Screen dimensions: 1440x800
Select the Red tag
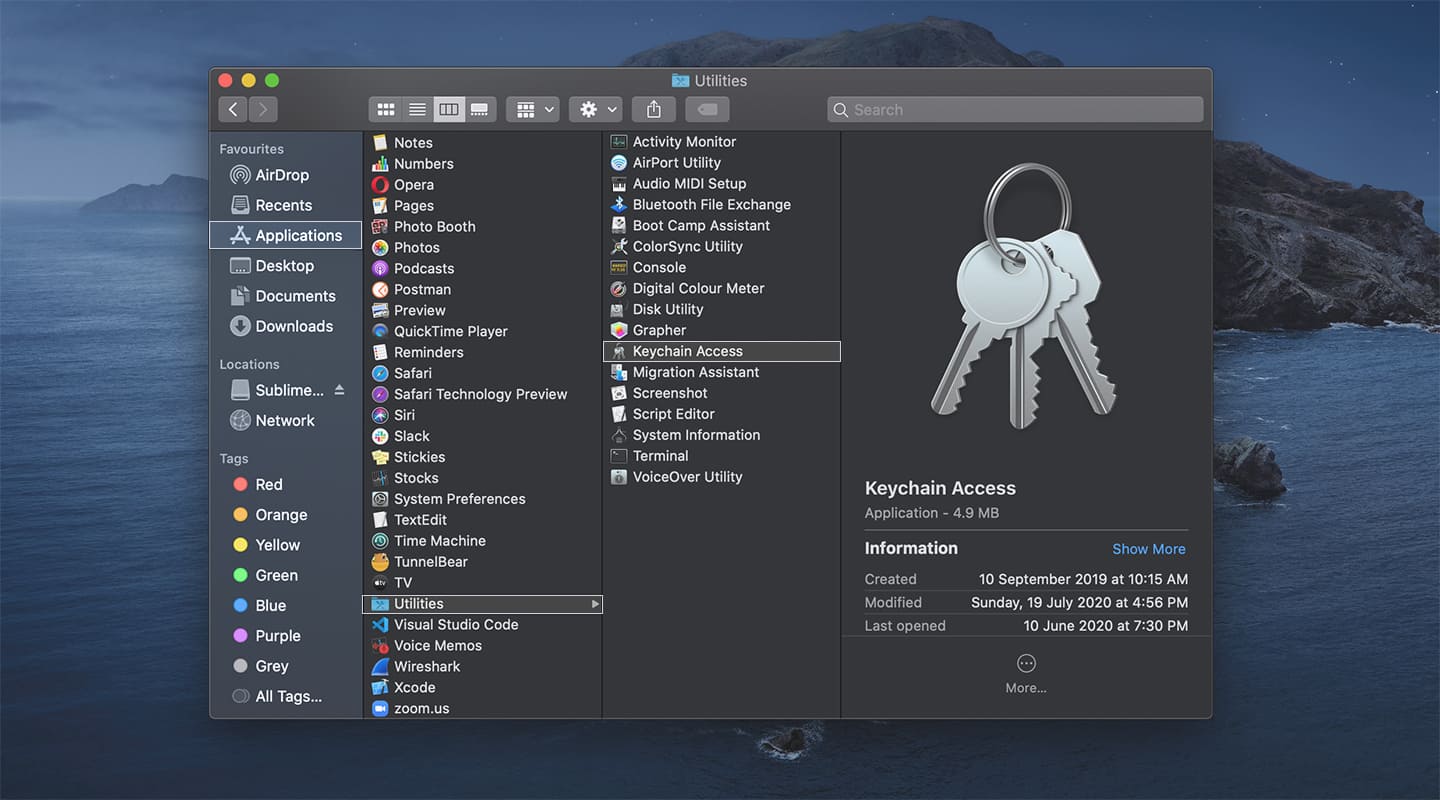pyautogui.click(x=267, y=484)
